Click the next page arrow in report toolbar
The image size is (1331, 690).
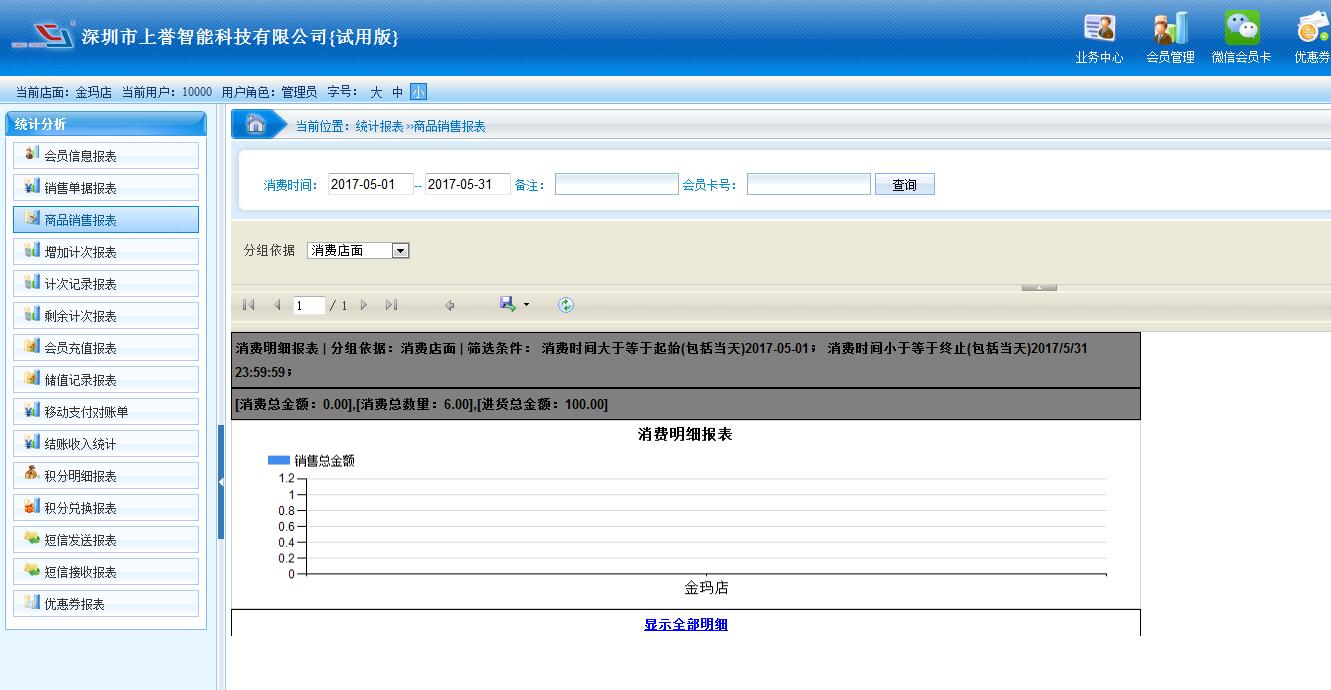364,305
